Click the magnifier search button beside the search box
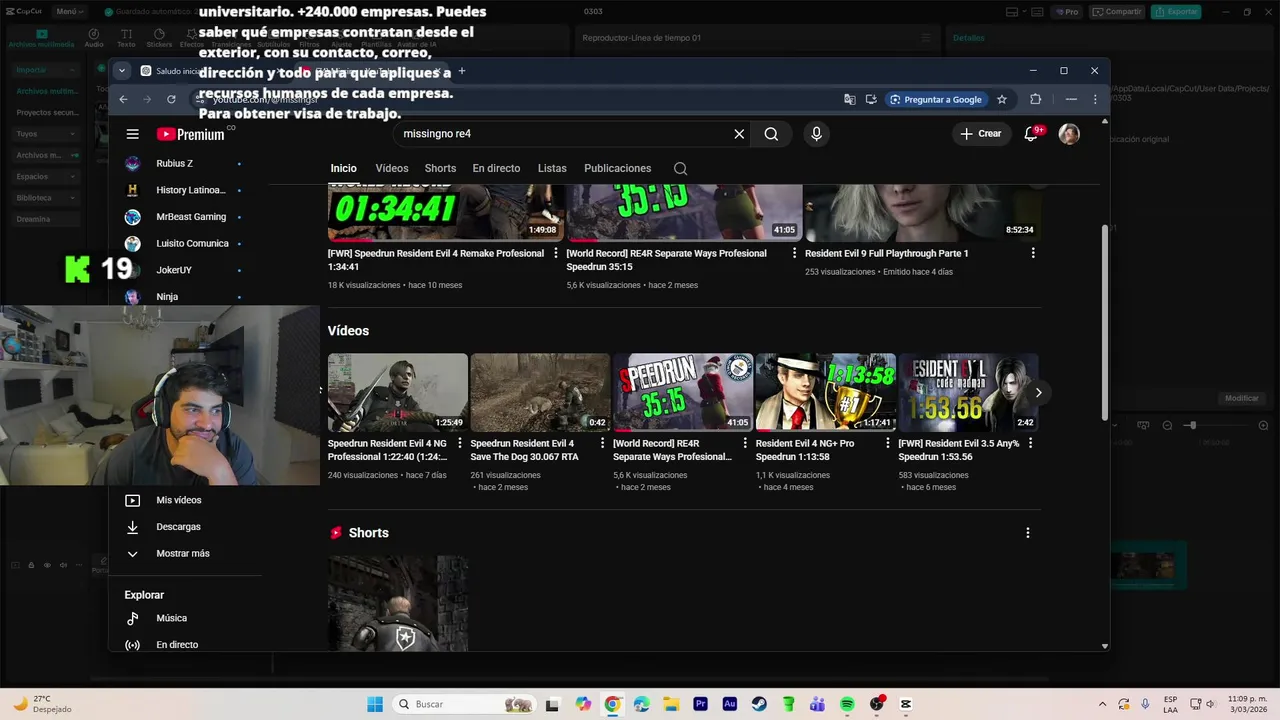This screenshot has width=1280, height=720. 771,134
